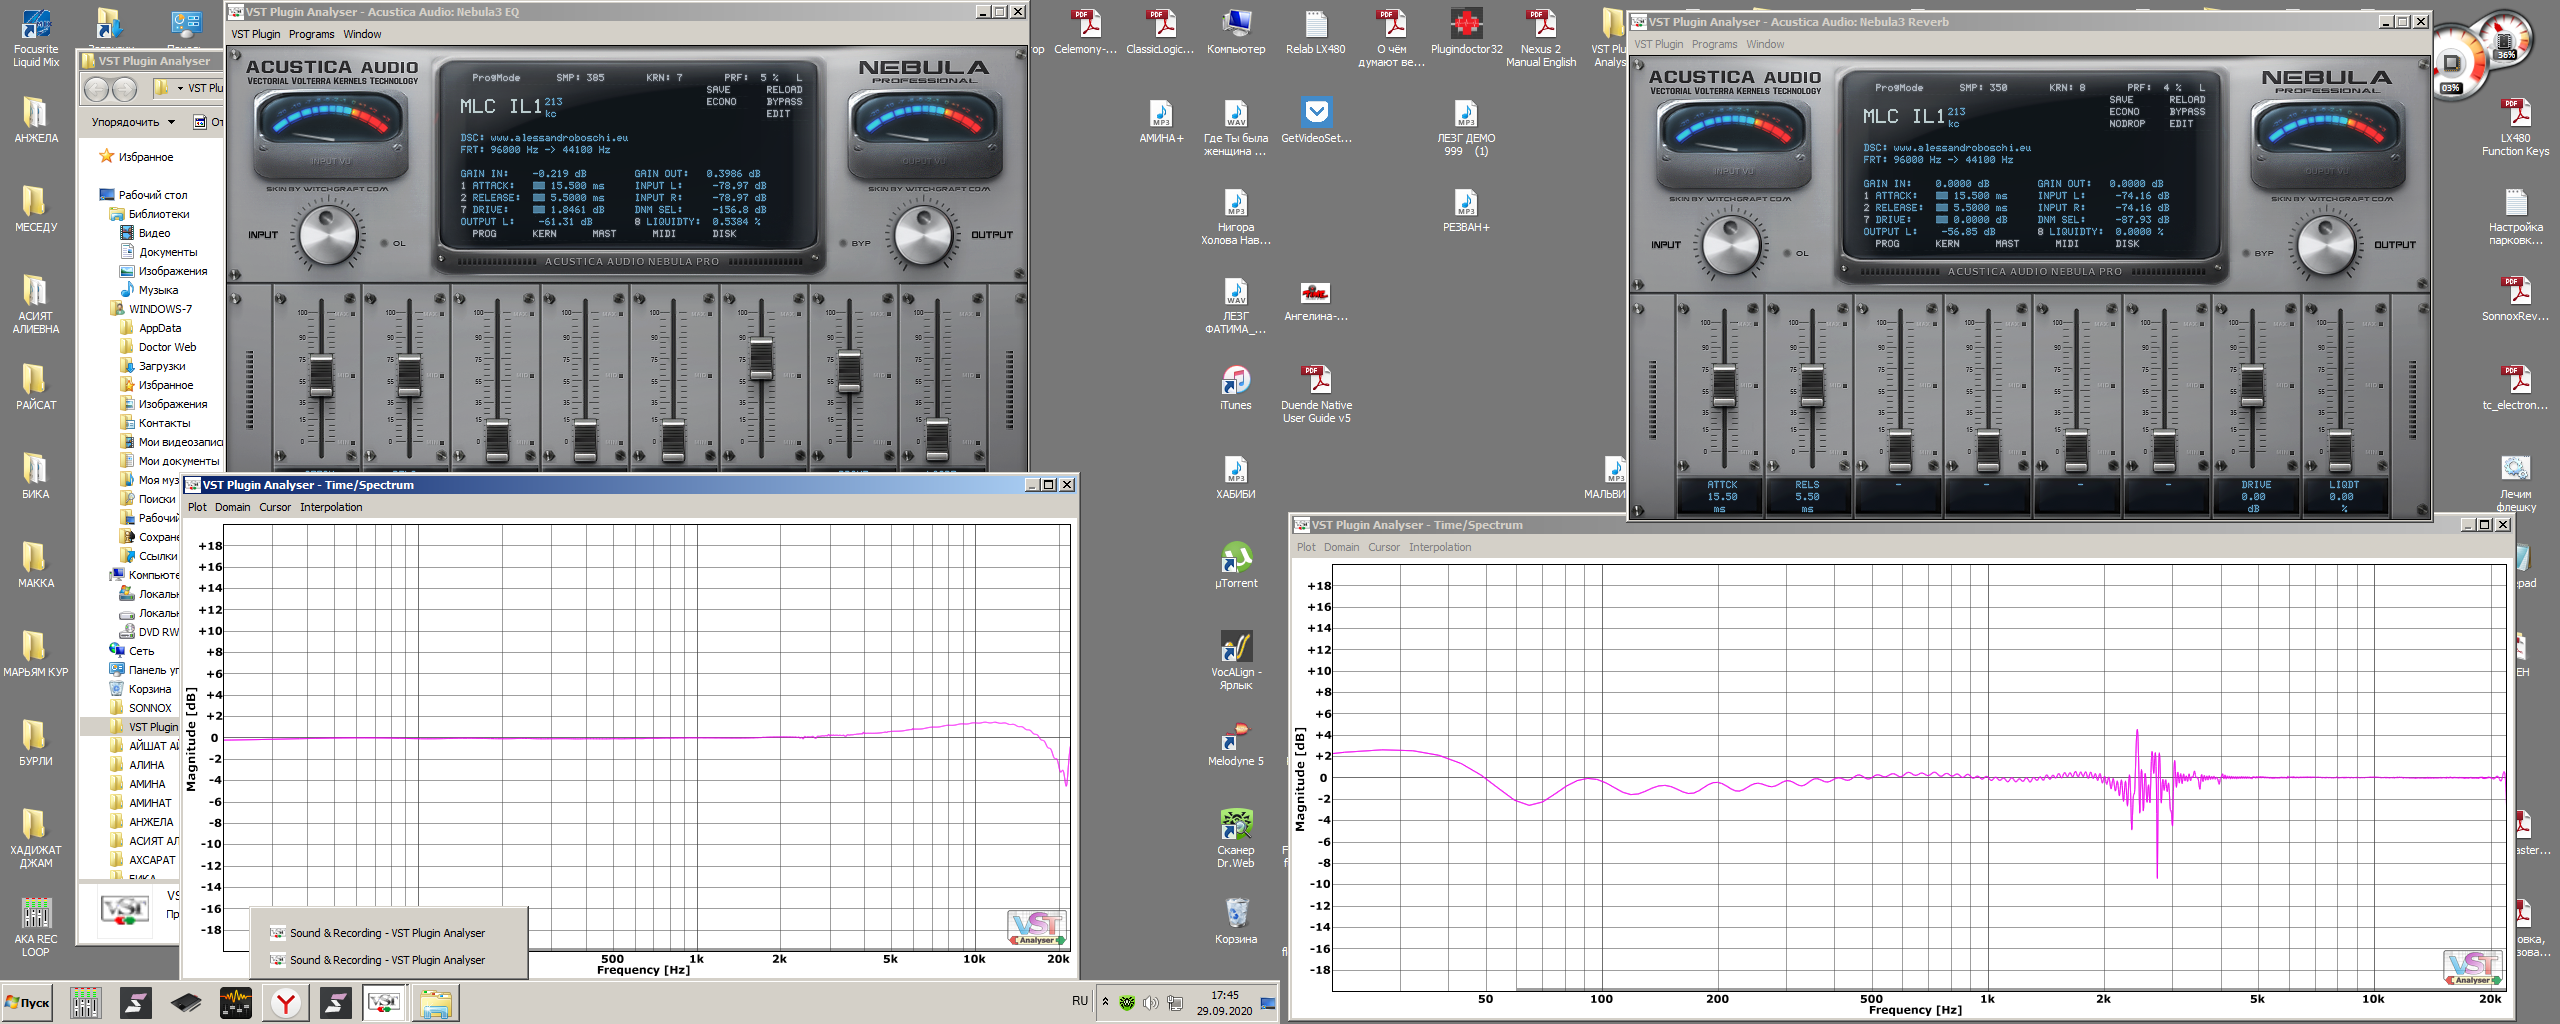Open the ClassicLogic PDF icon
Screen dimensions: 2560x1024
pos(1160,31)
